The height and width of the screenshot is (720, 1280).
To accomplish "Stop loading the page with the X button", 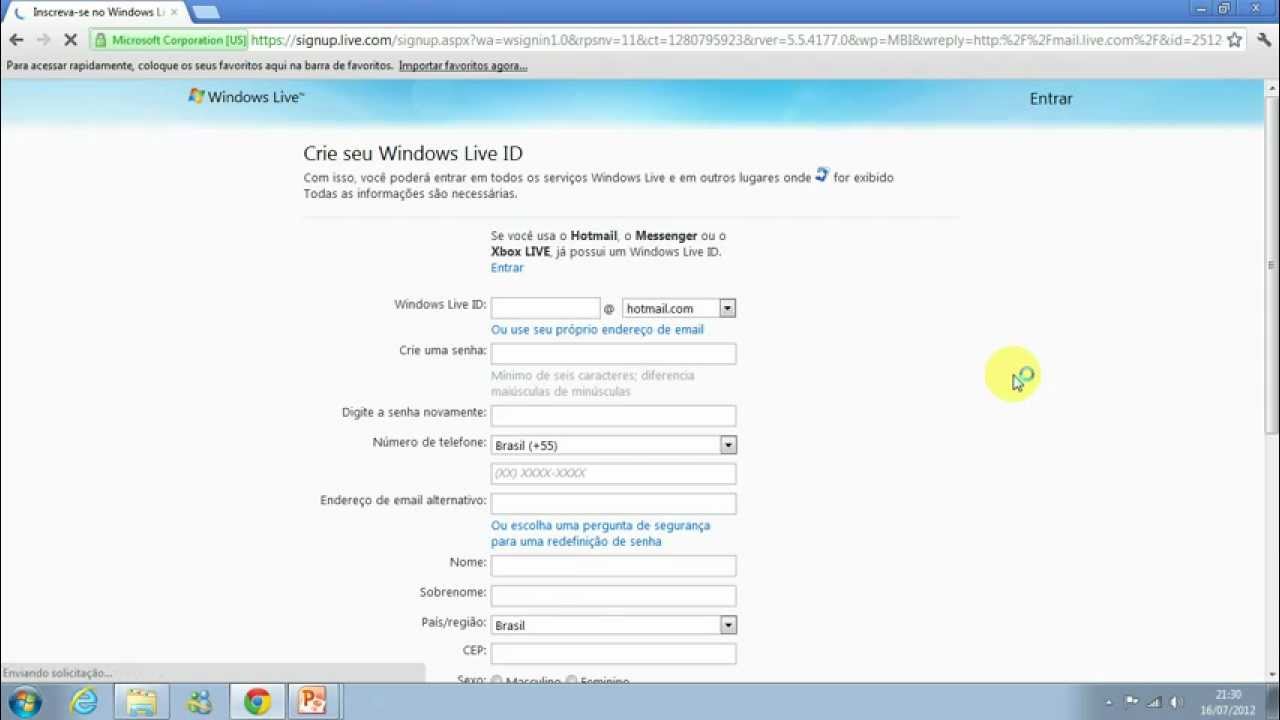I will tap(71, 40).
